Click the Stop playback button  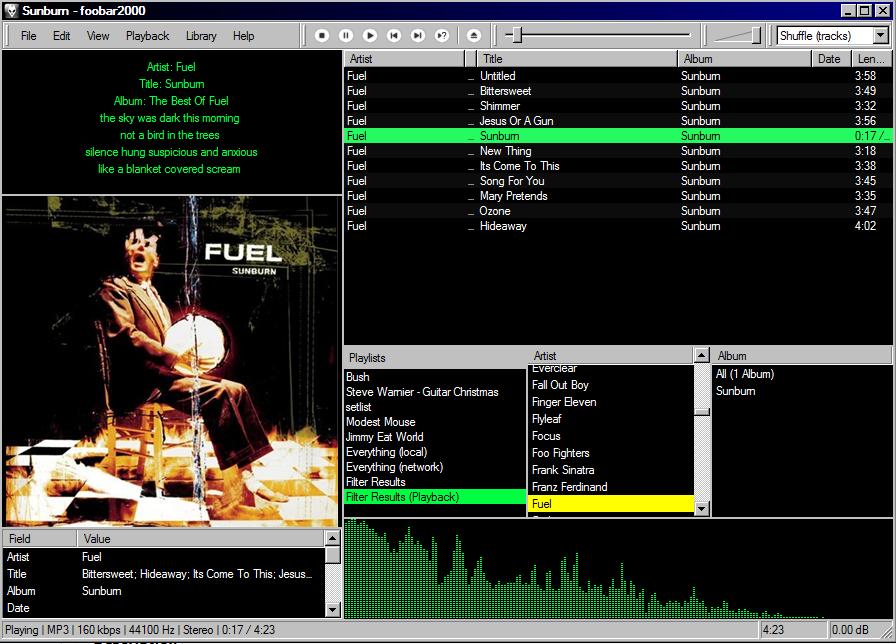[x=322, y=35]
